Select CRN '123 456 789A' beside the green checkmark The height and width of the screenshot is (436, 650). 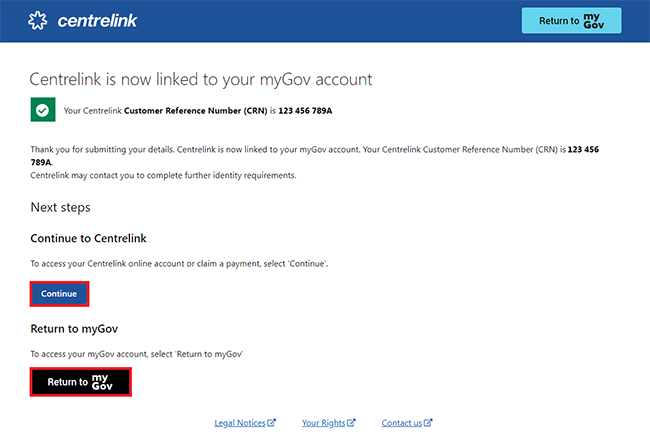tap(305, 111)
